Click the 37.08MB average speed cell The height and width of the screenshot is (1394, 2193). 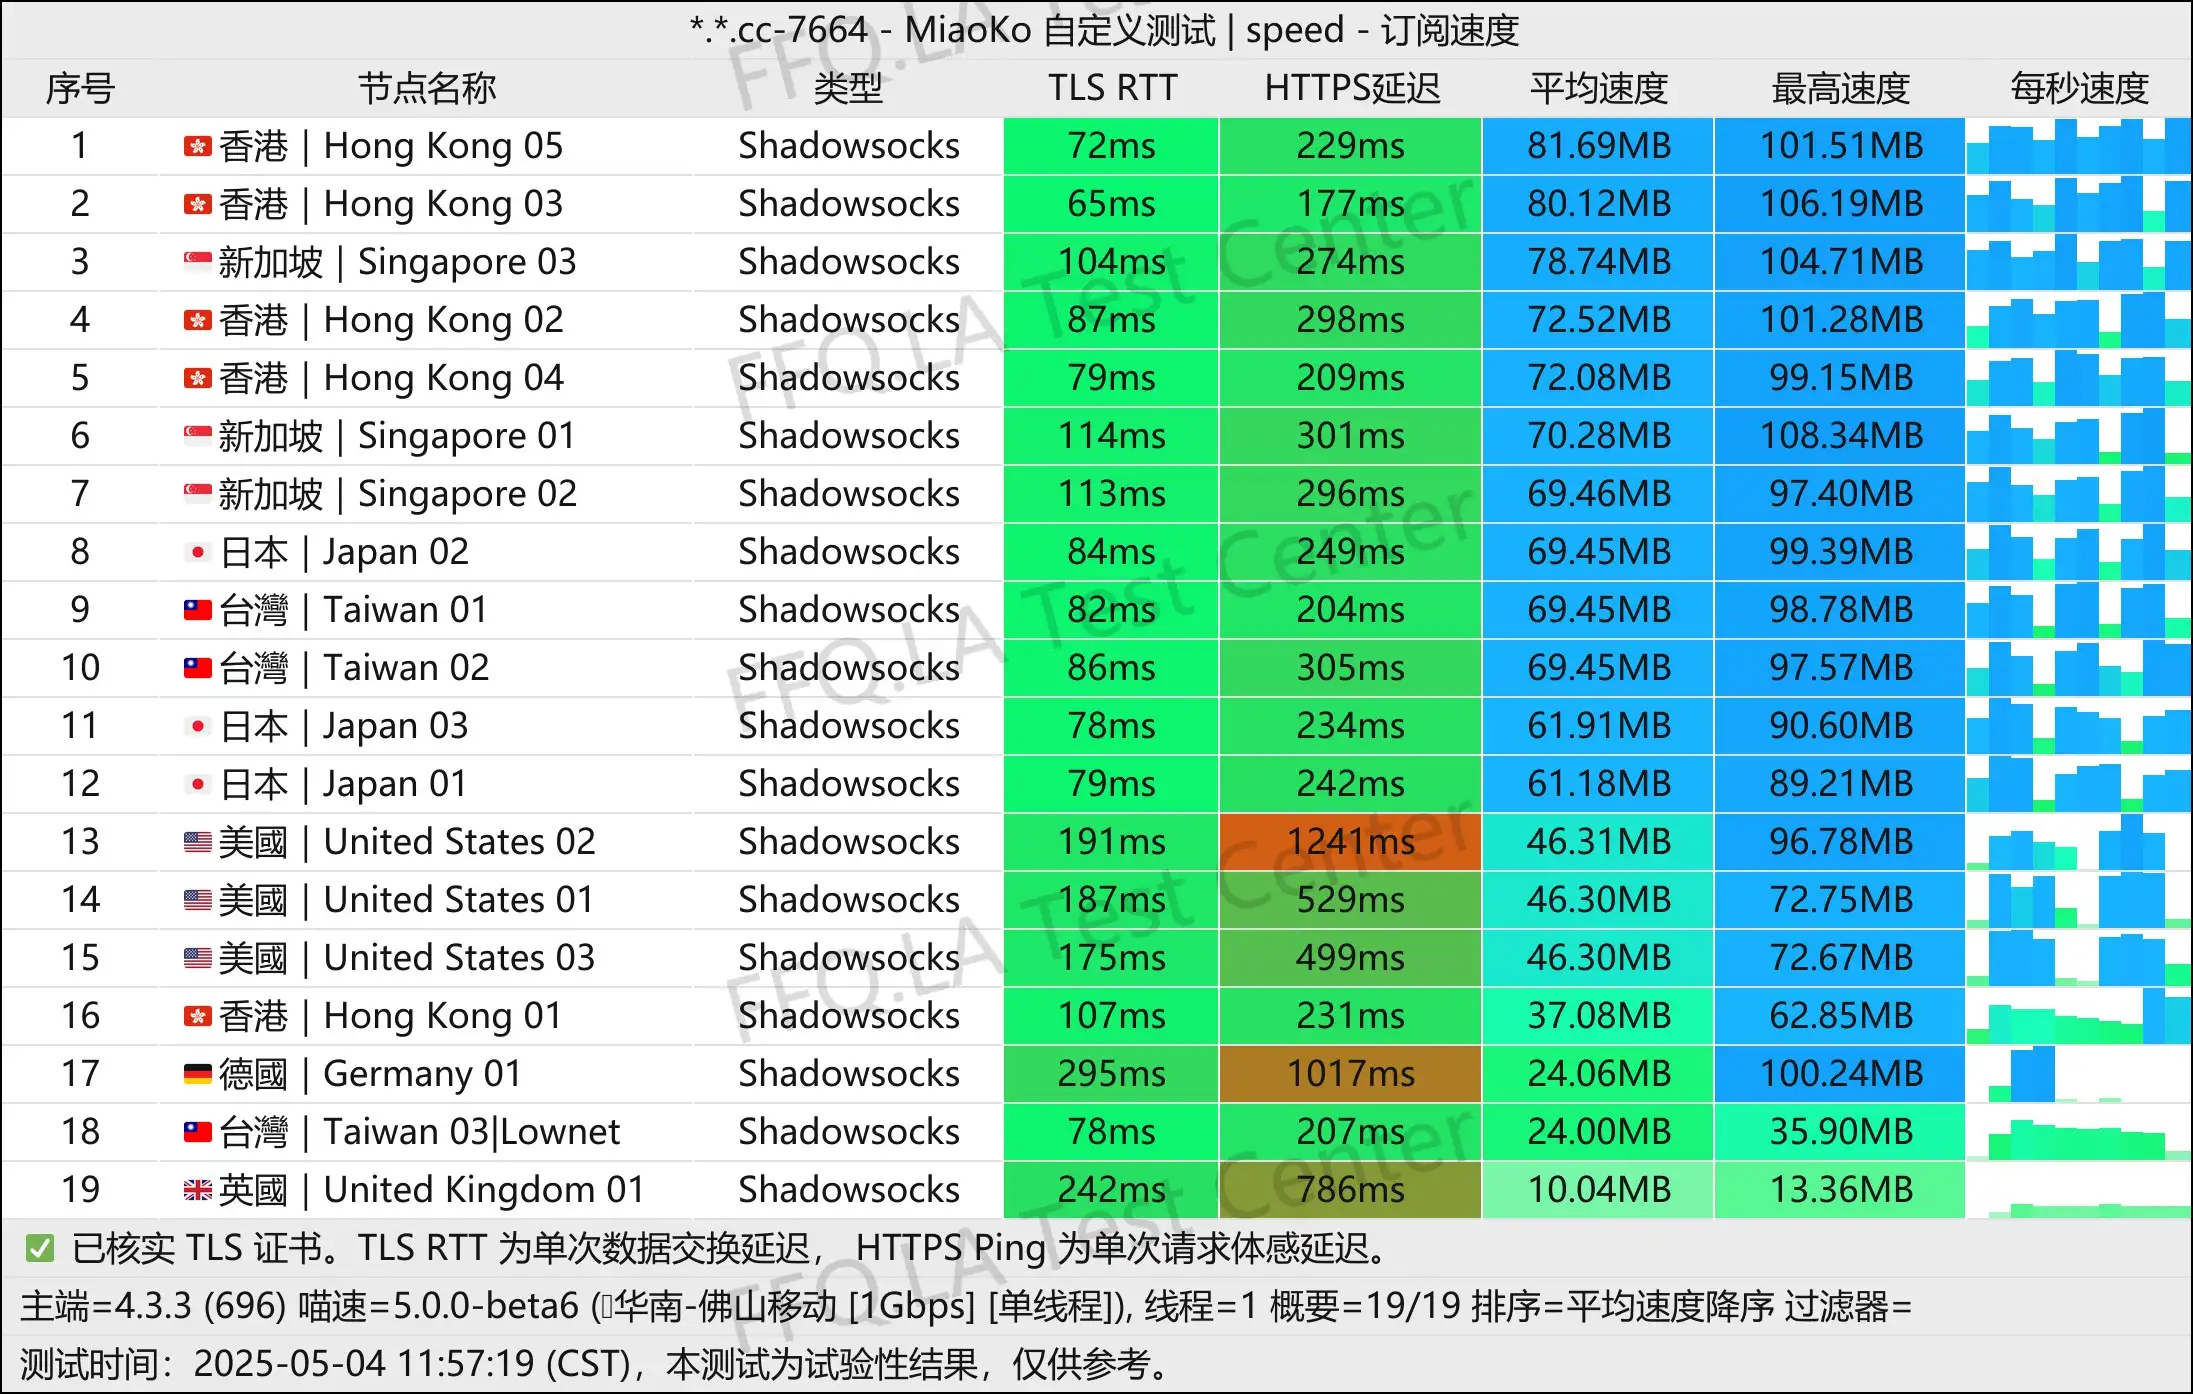click(x=1599, y=1016)
